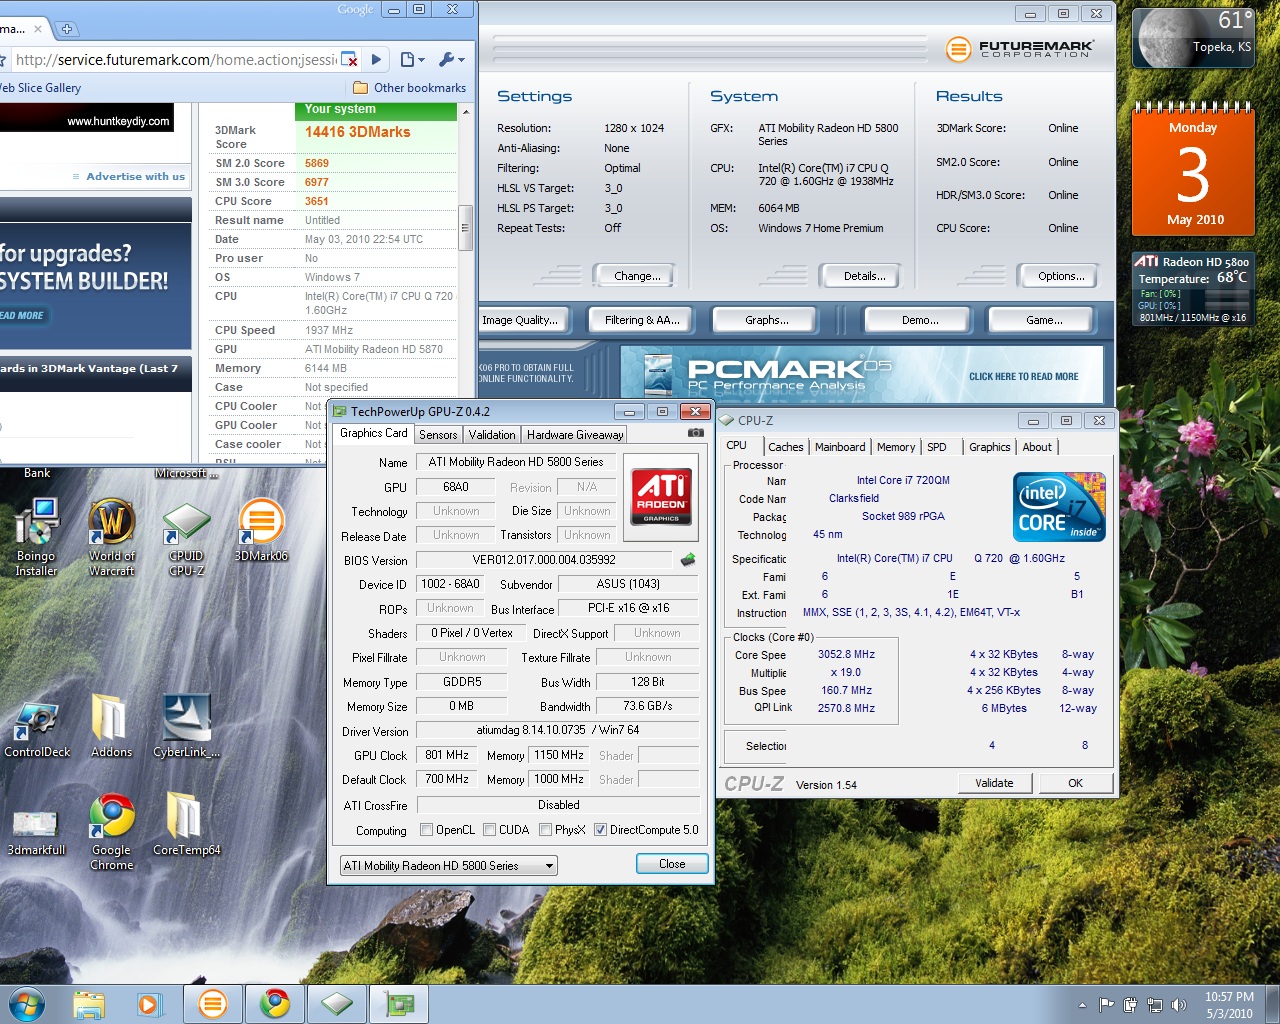Open the 3DMark06 desktop shortcut
Screen dimensions: 1280x1024
tap(261, 531)
